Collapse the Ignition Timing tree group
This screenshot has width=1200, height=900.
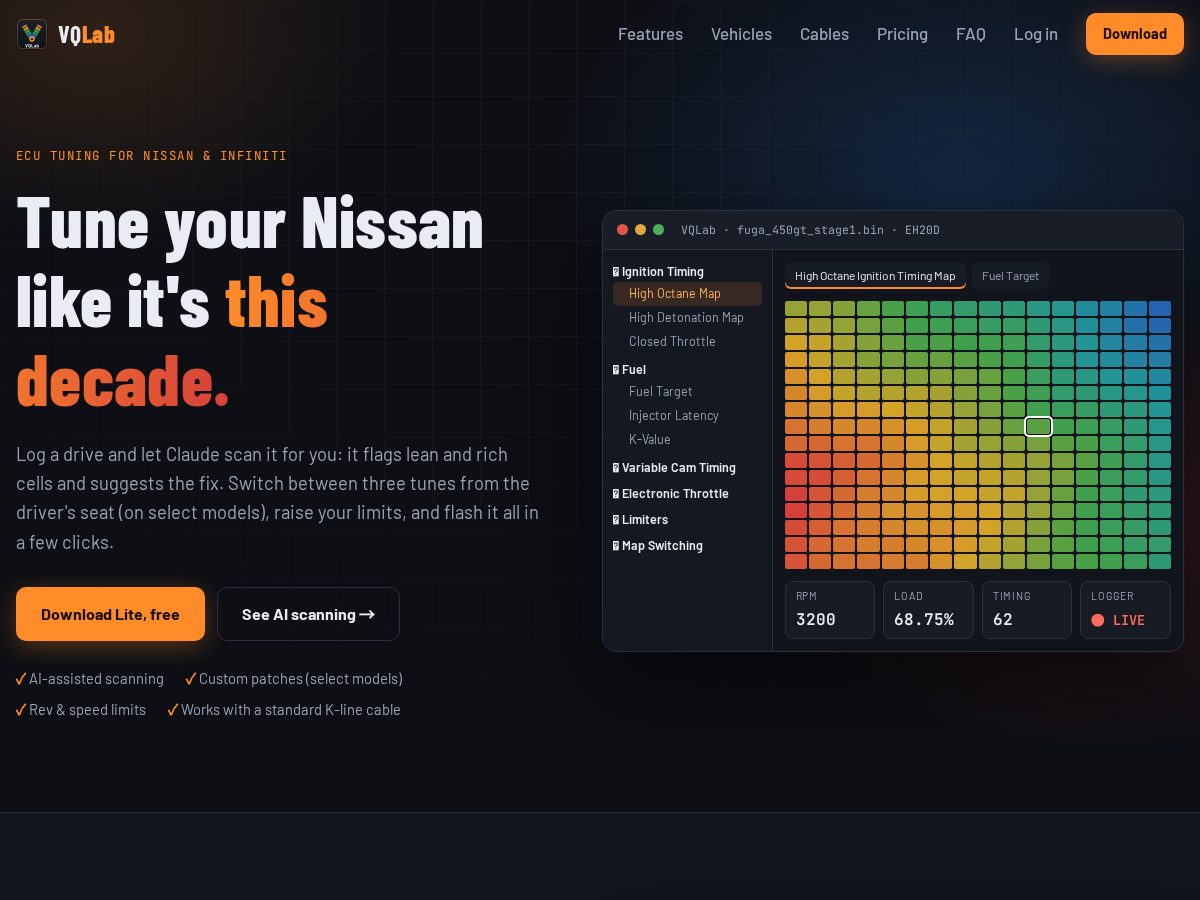pos(658,272)
